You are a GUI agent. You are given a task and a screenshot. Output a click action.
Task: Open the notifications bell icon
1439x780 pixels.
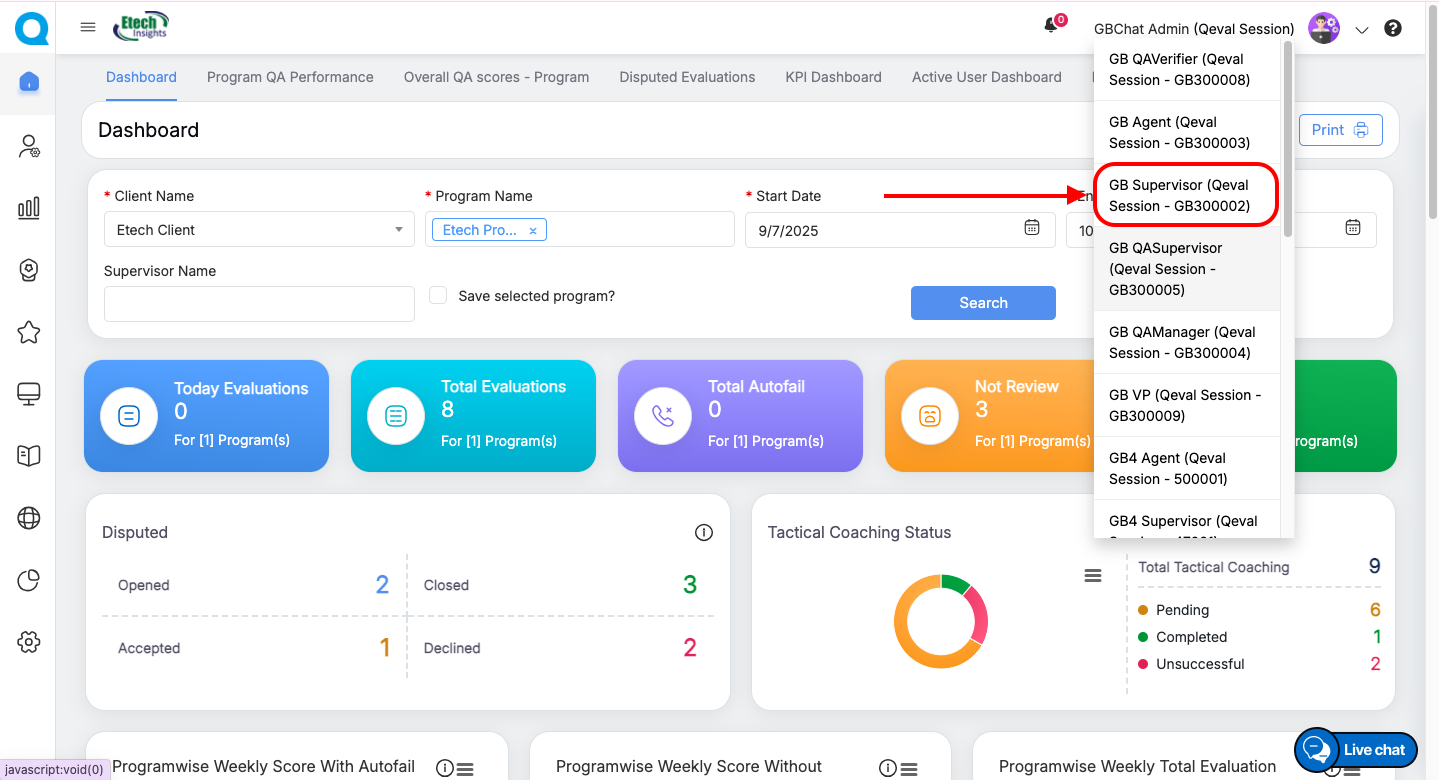(1051, 27)
